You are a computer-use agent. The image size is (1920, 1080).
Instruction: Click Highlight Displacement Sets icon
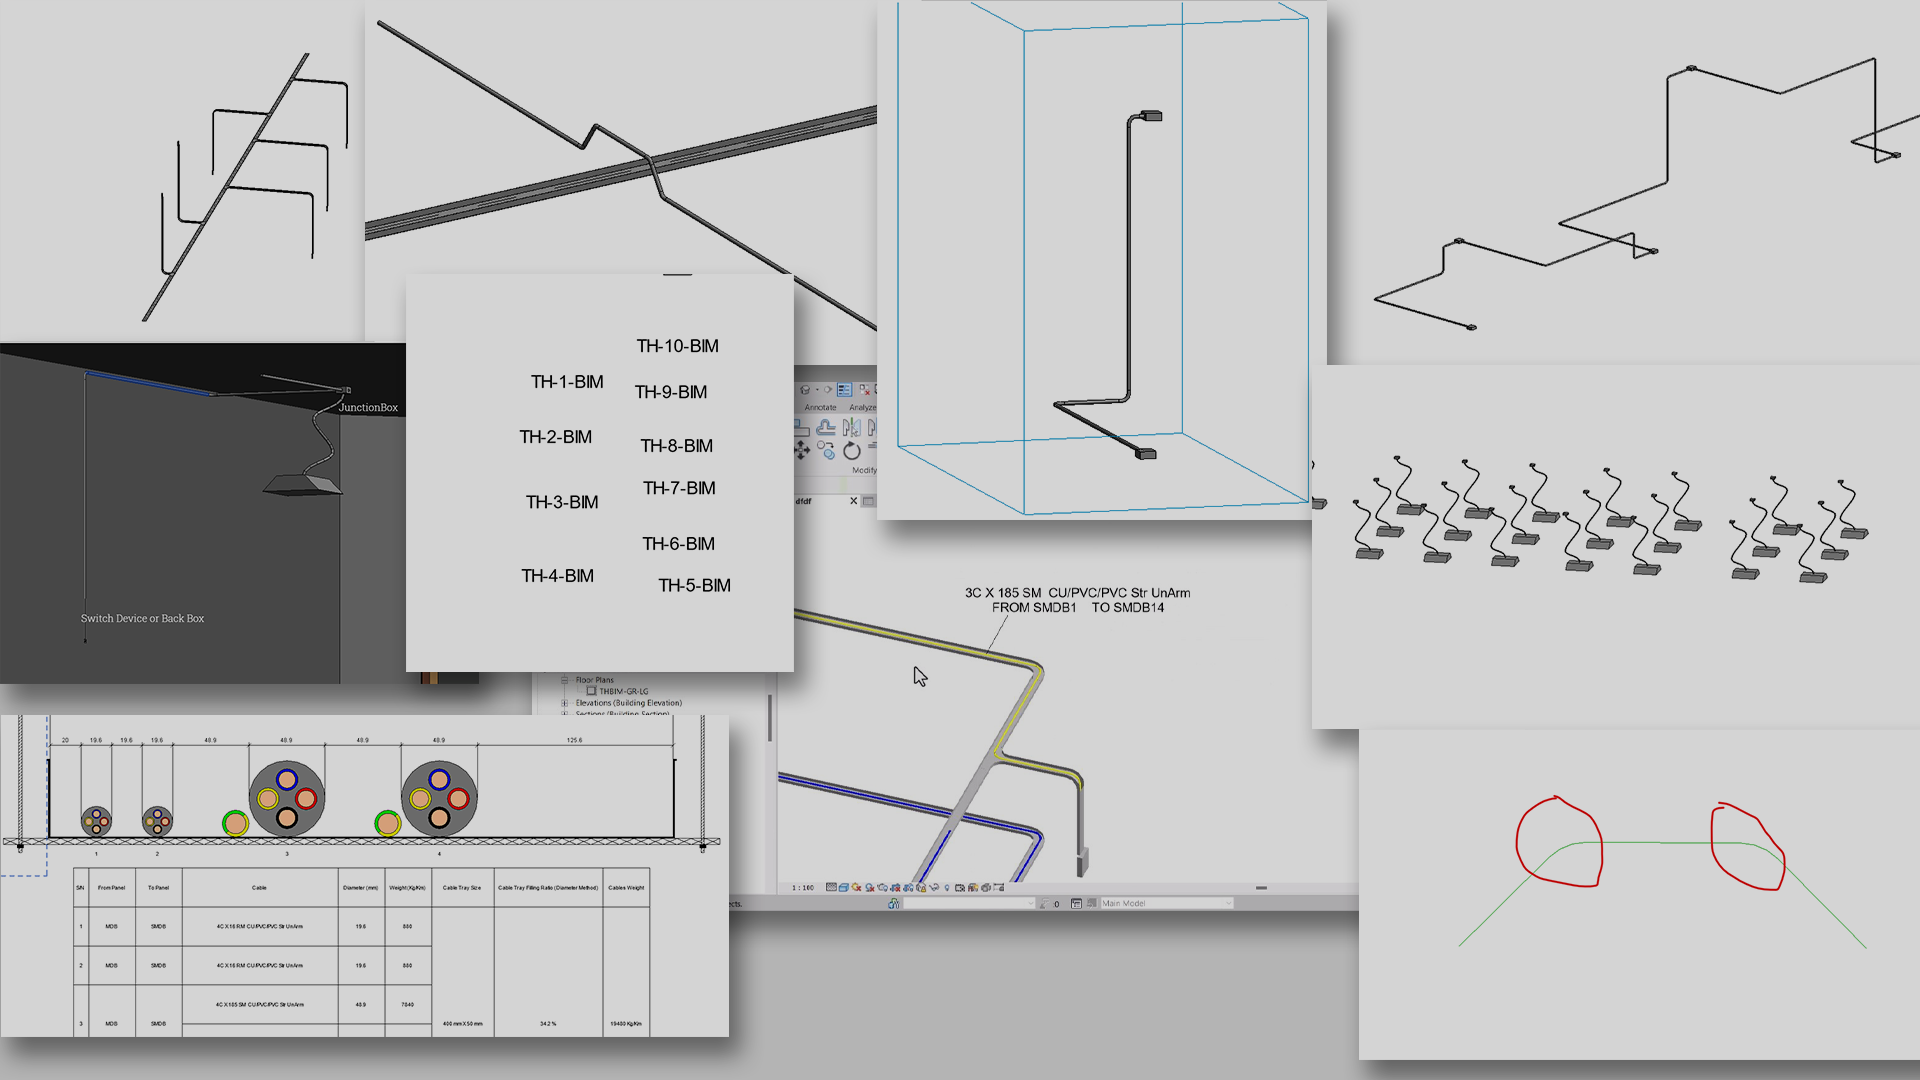pos(986,887)
